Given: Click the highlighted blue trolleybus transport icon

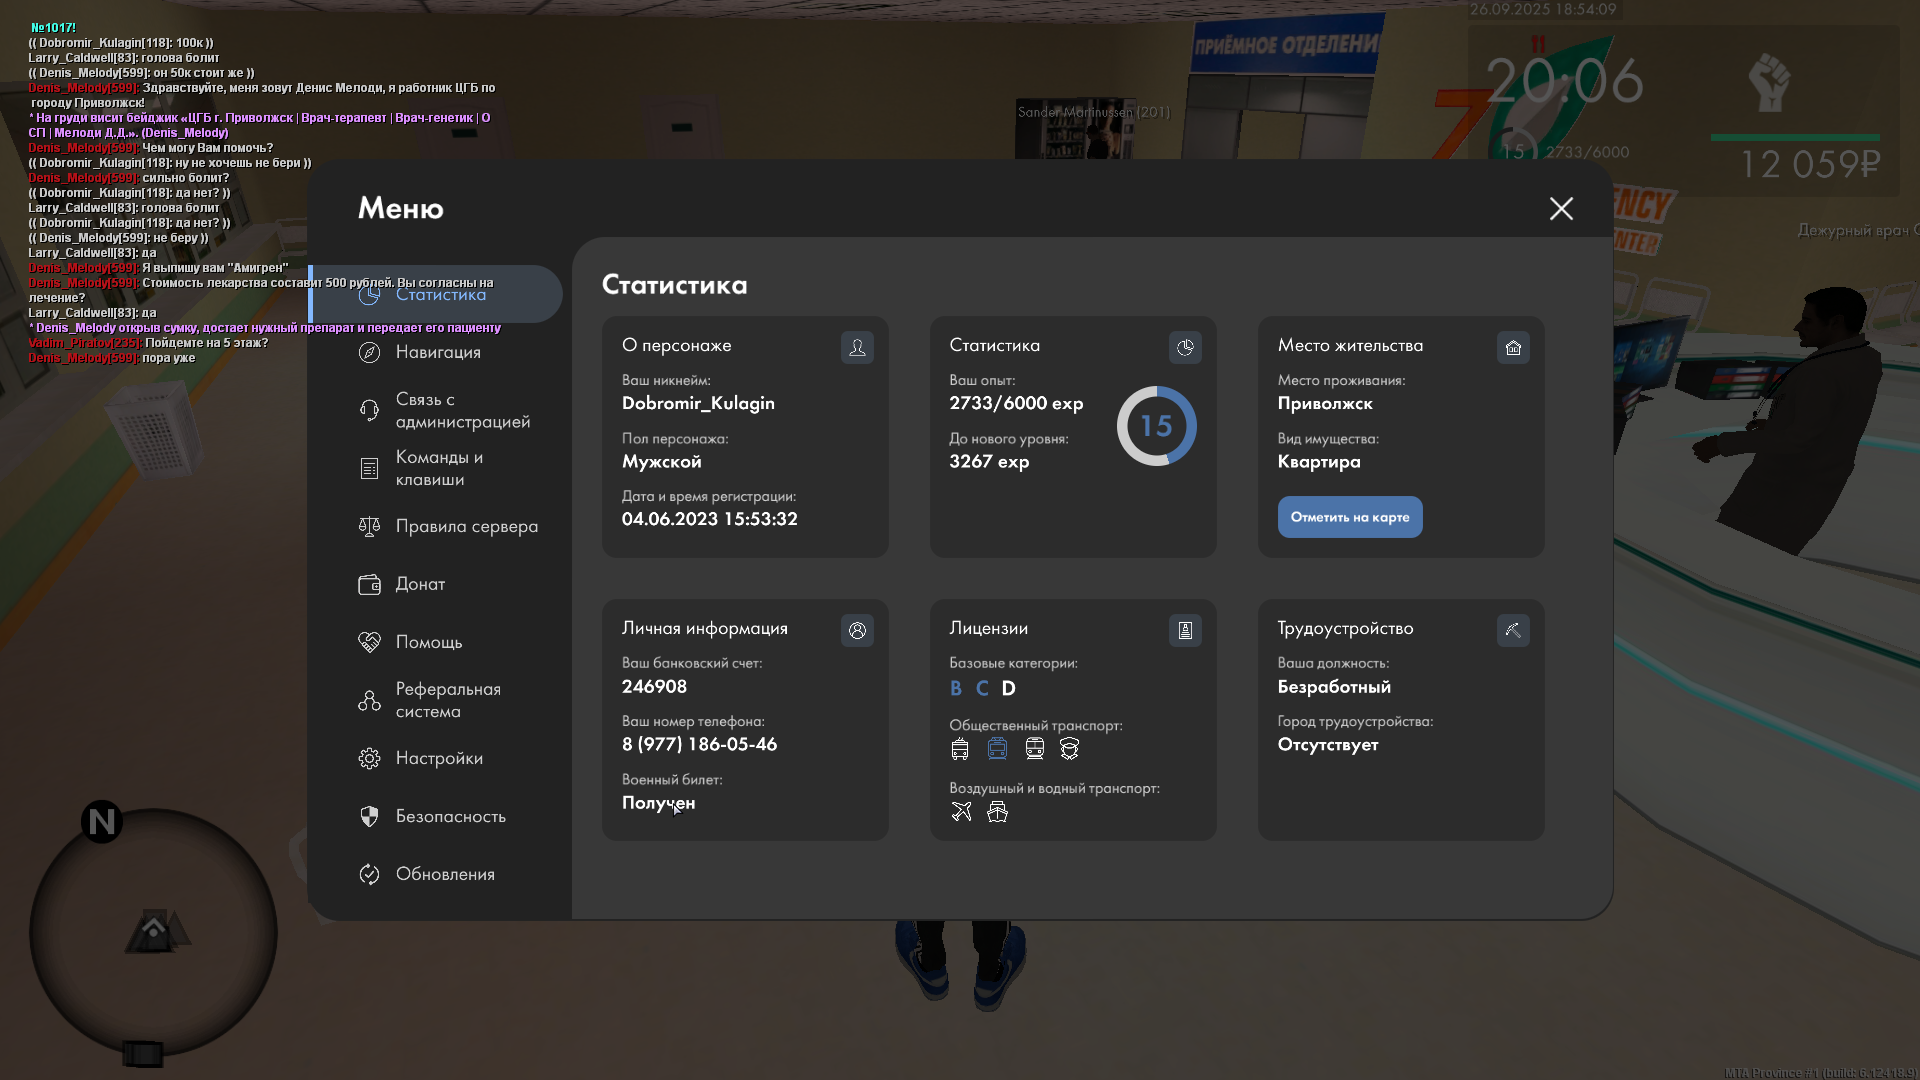Looking at the screenshot, I should pos(997,748).
